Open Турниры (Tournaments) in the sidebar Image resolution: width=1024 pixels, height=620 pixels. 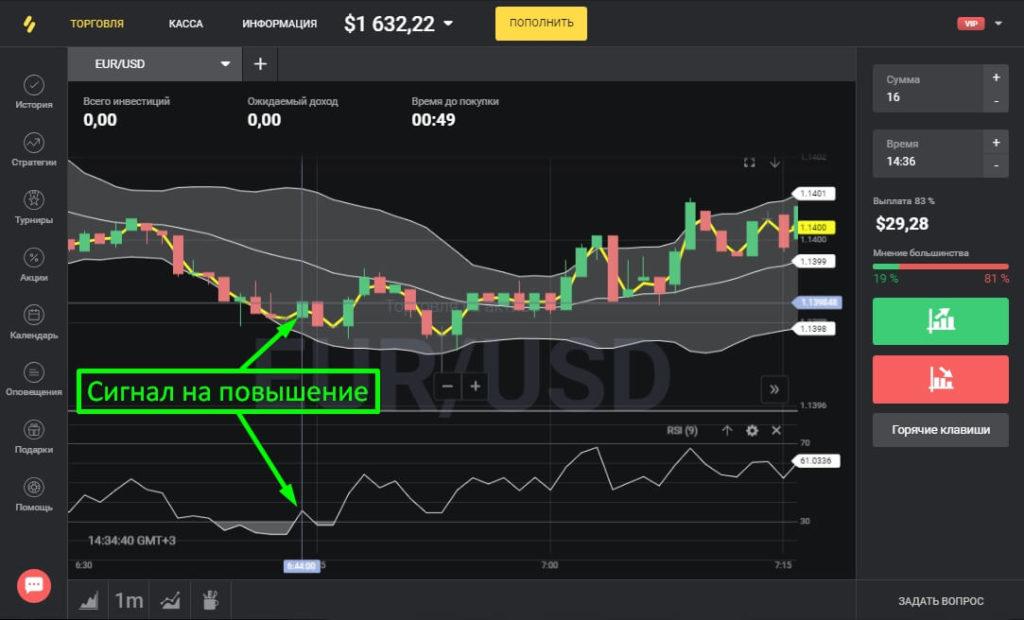point(34,206)
